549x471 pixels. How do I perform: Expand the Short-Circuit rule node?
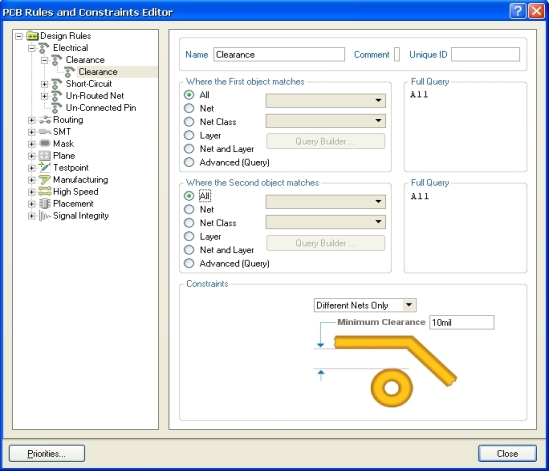44,84
